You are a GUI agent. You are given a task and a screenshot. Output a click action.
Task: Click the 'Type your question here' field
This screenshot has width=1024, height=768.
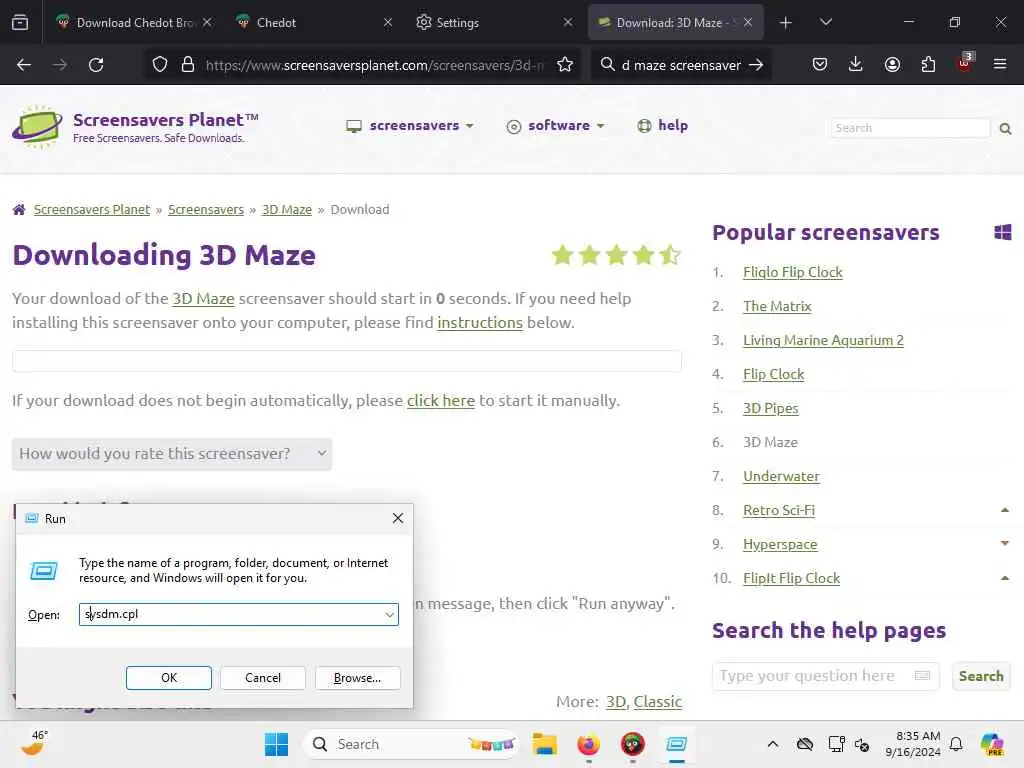(825, 676)
